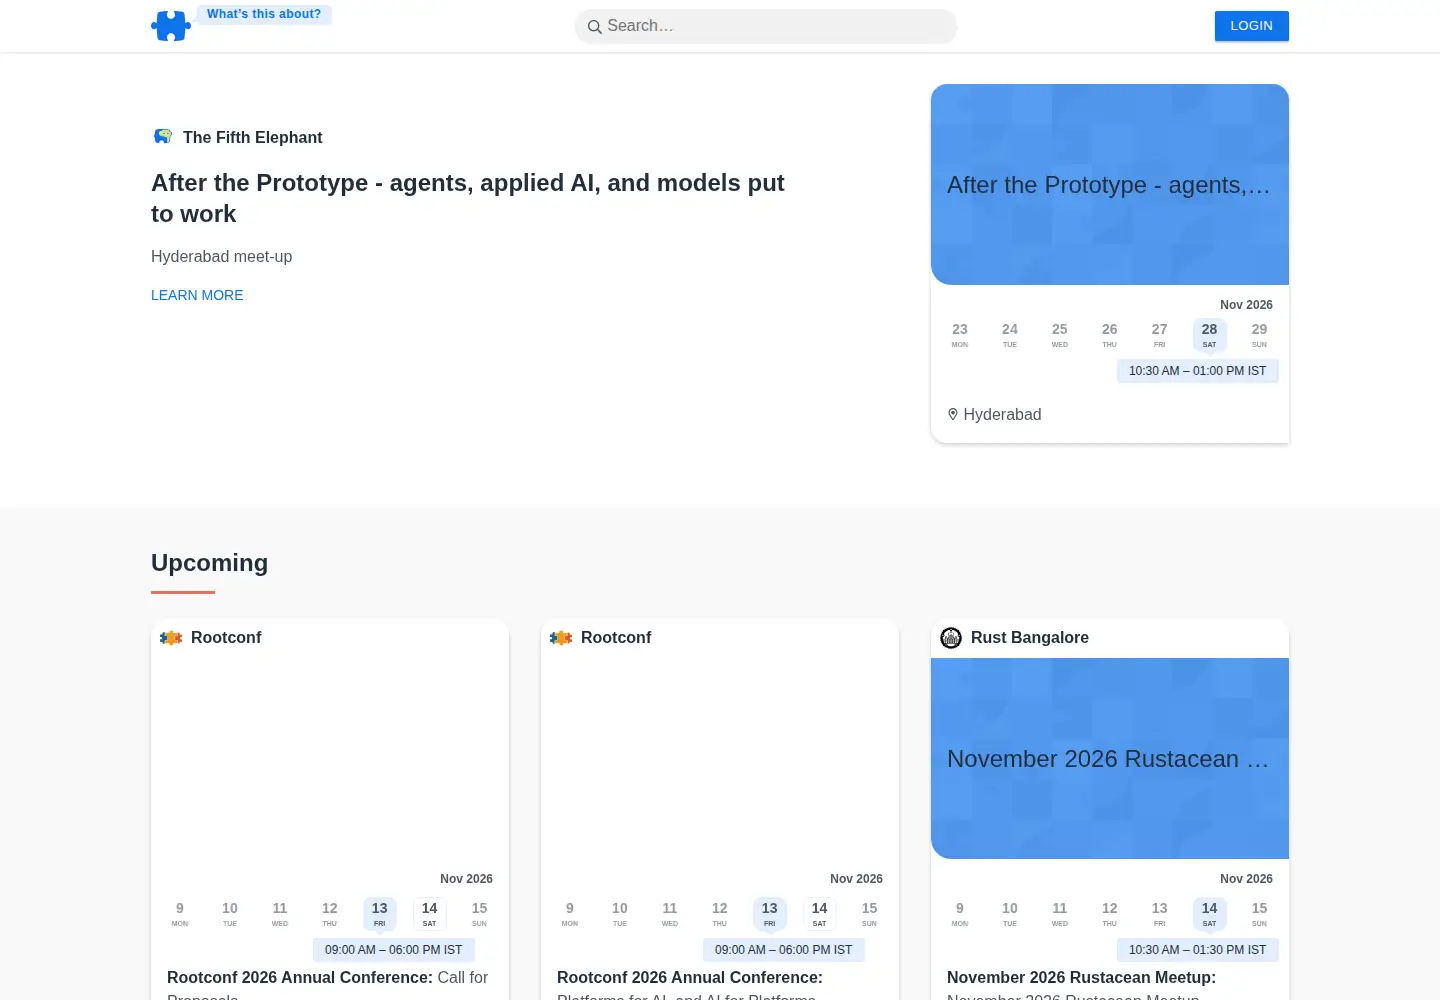Click first Rootconf card logo icon
The image size is (1440, 1000).
171,638
